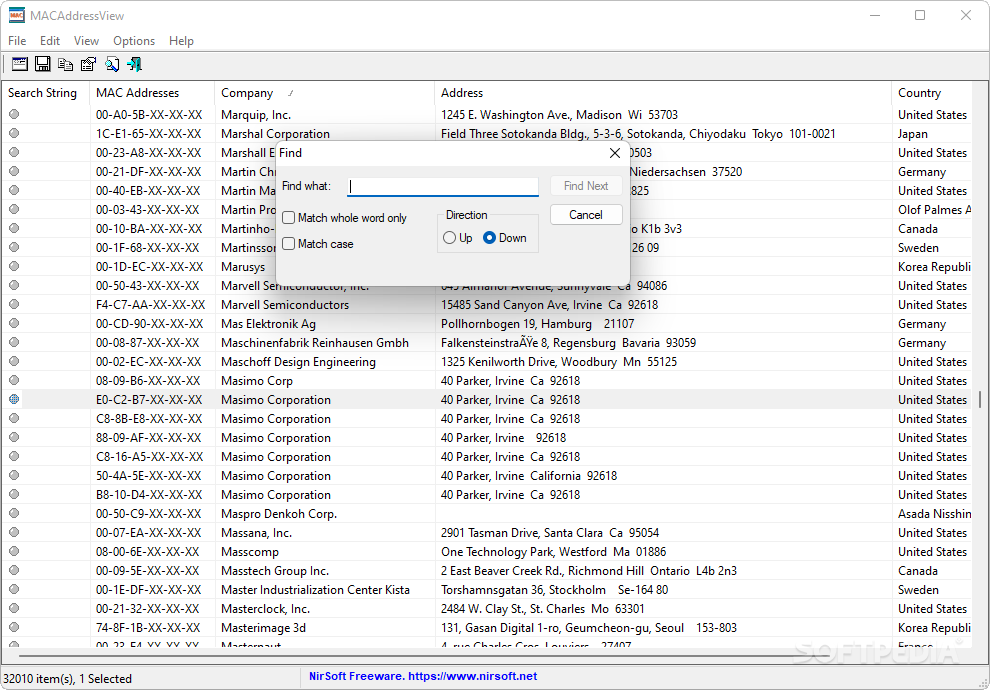Click Cancel in the Find dialog
The image size is (990, 690).
click(586, 215)
